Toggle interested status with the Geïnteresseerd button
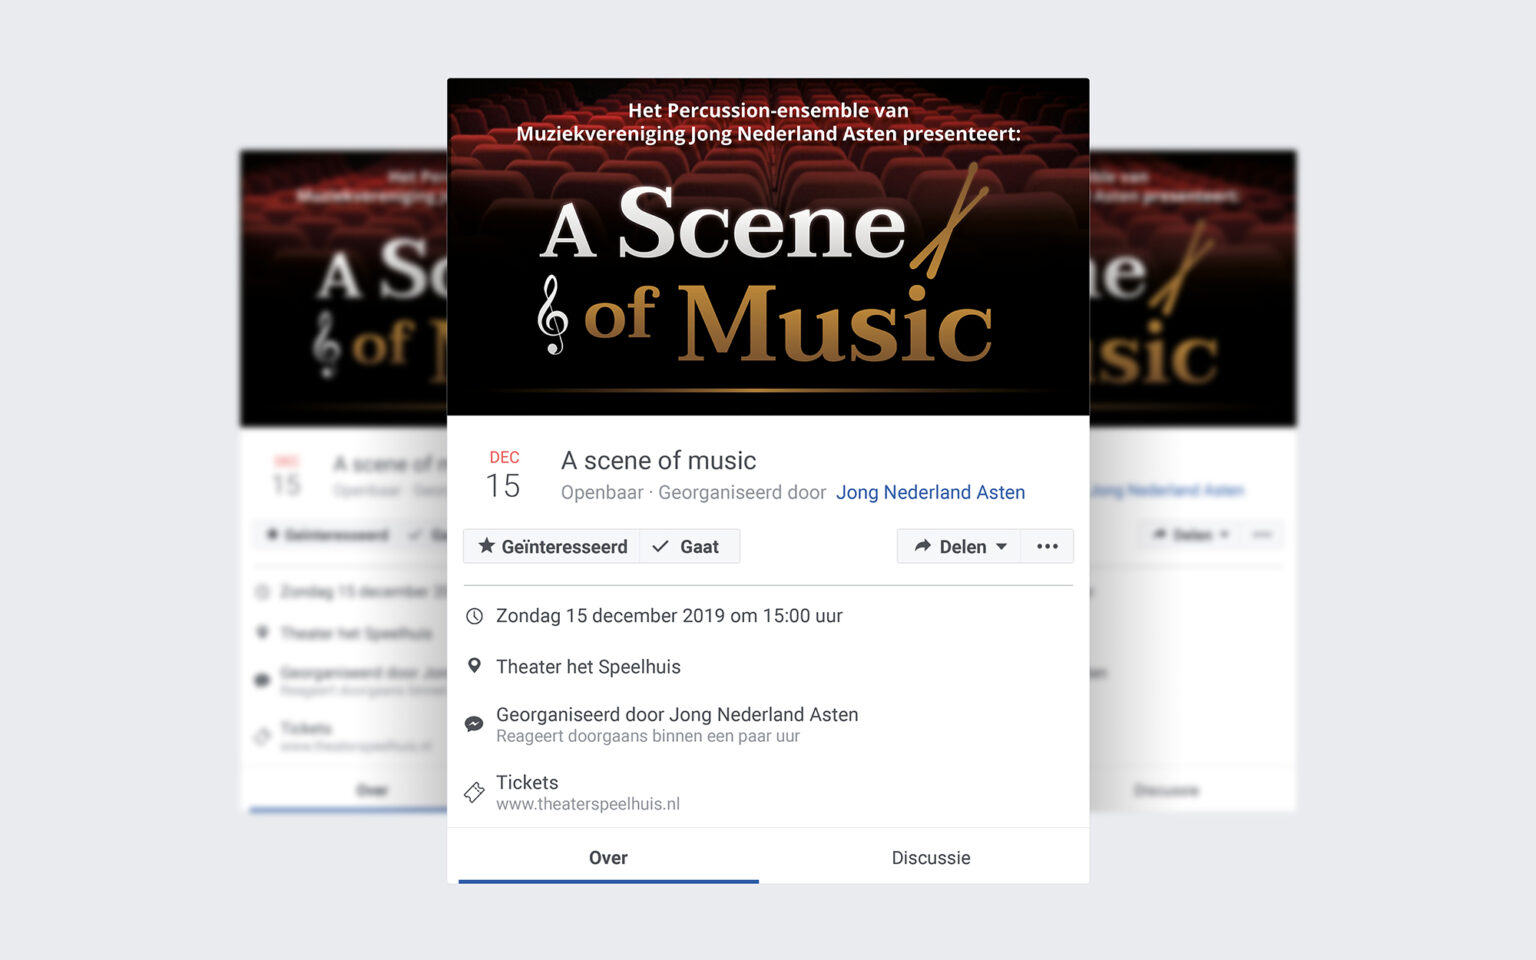Screen dimensions: 1536x960 [551, 546]
